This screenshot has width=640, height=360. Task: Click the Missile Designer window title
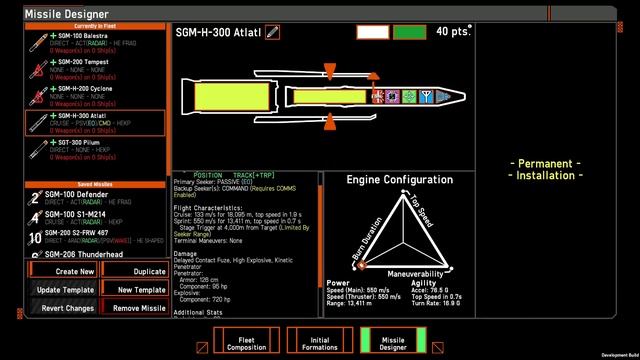67,14
